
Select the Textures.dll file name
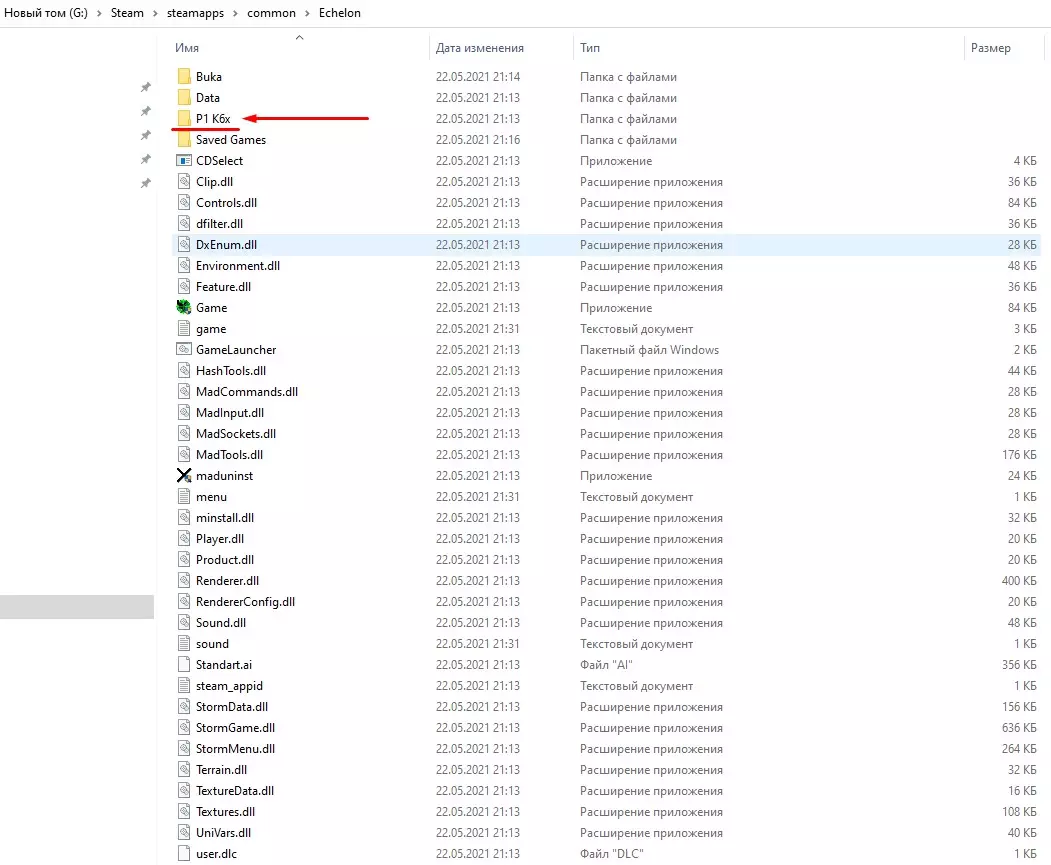pyautogui.click(x=225, y=812)
